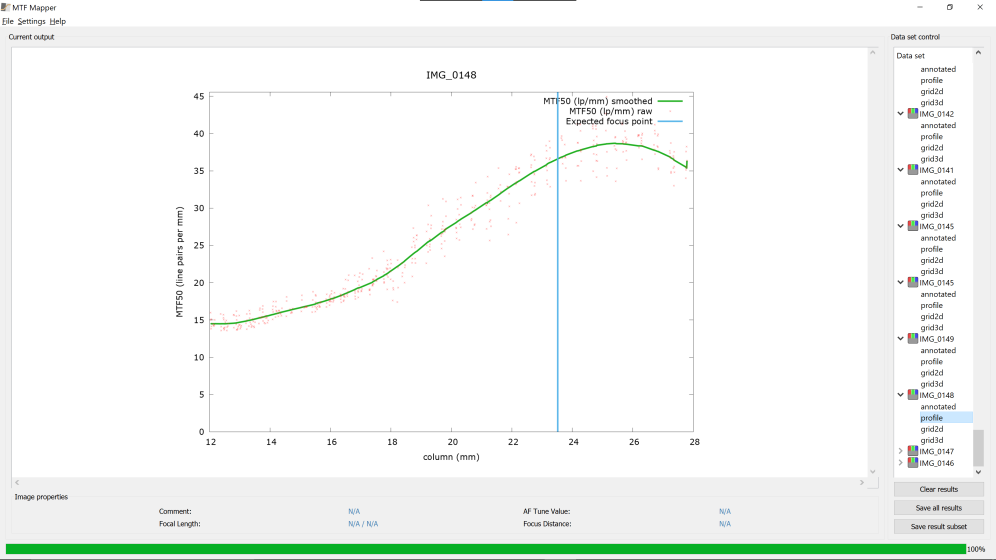Click the data set list scroll-down arrow

point(978,472)
